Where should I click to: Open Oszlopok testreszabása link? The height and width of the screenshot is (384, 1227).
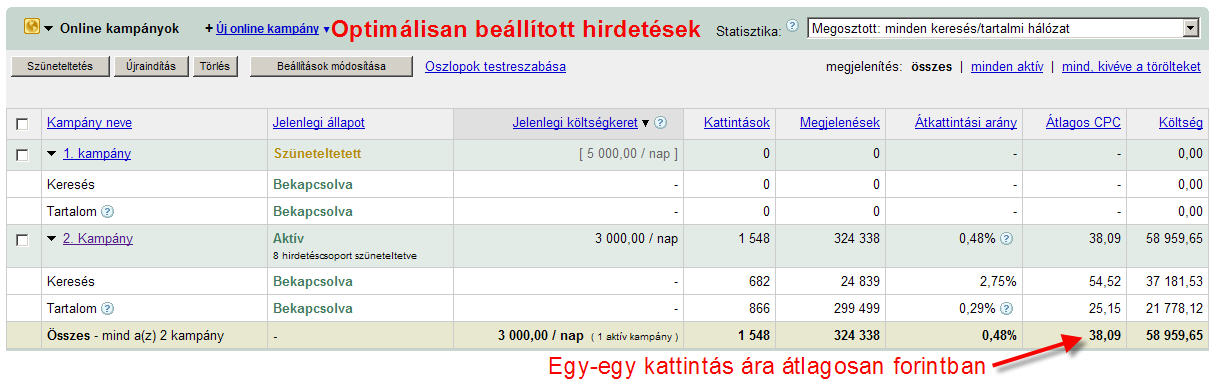[495, 67]
